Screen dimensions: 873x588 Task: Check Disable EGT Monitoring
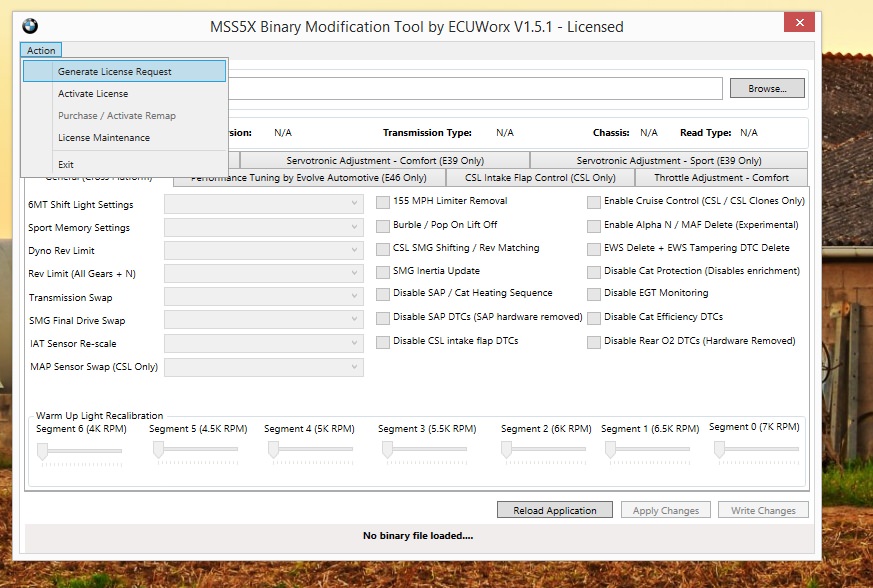[x=594, y=294]
